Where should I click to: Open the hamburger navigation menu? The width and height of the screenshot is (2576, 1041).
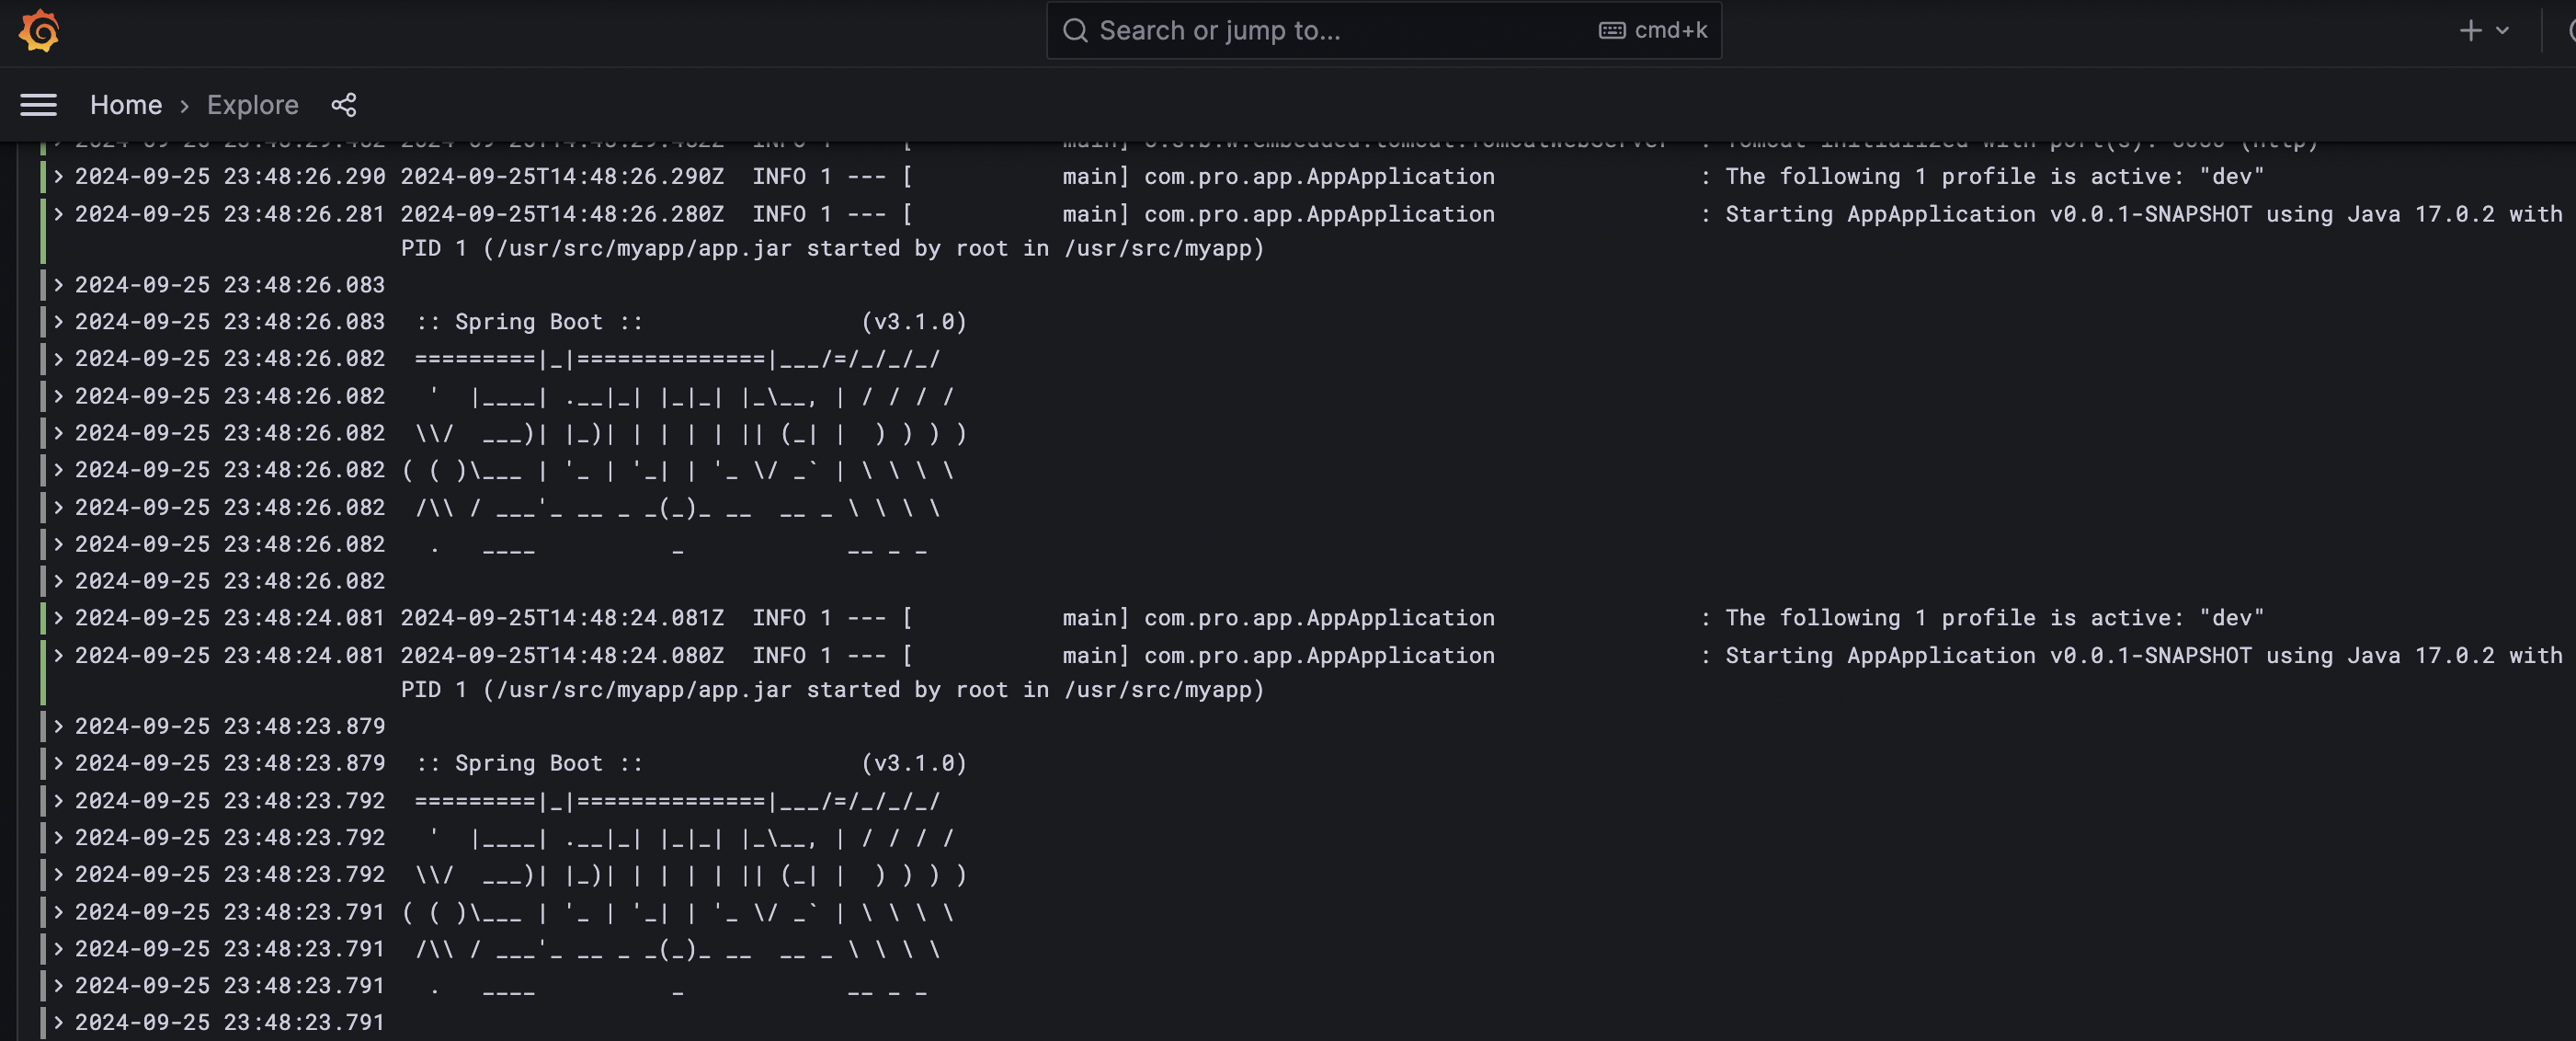click(39, 105)
